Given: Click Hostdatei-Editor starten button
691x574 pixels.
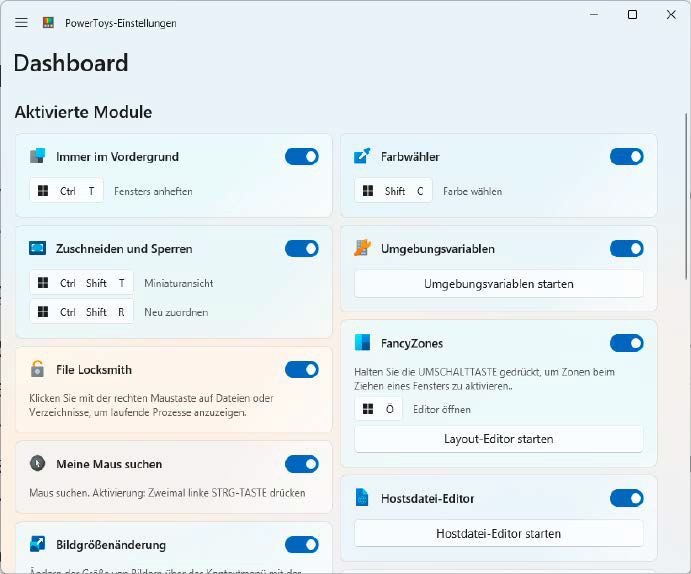Looking at the screenshot, I should [498, 533].
